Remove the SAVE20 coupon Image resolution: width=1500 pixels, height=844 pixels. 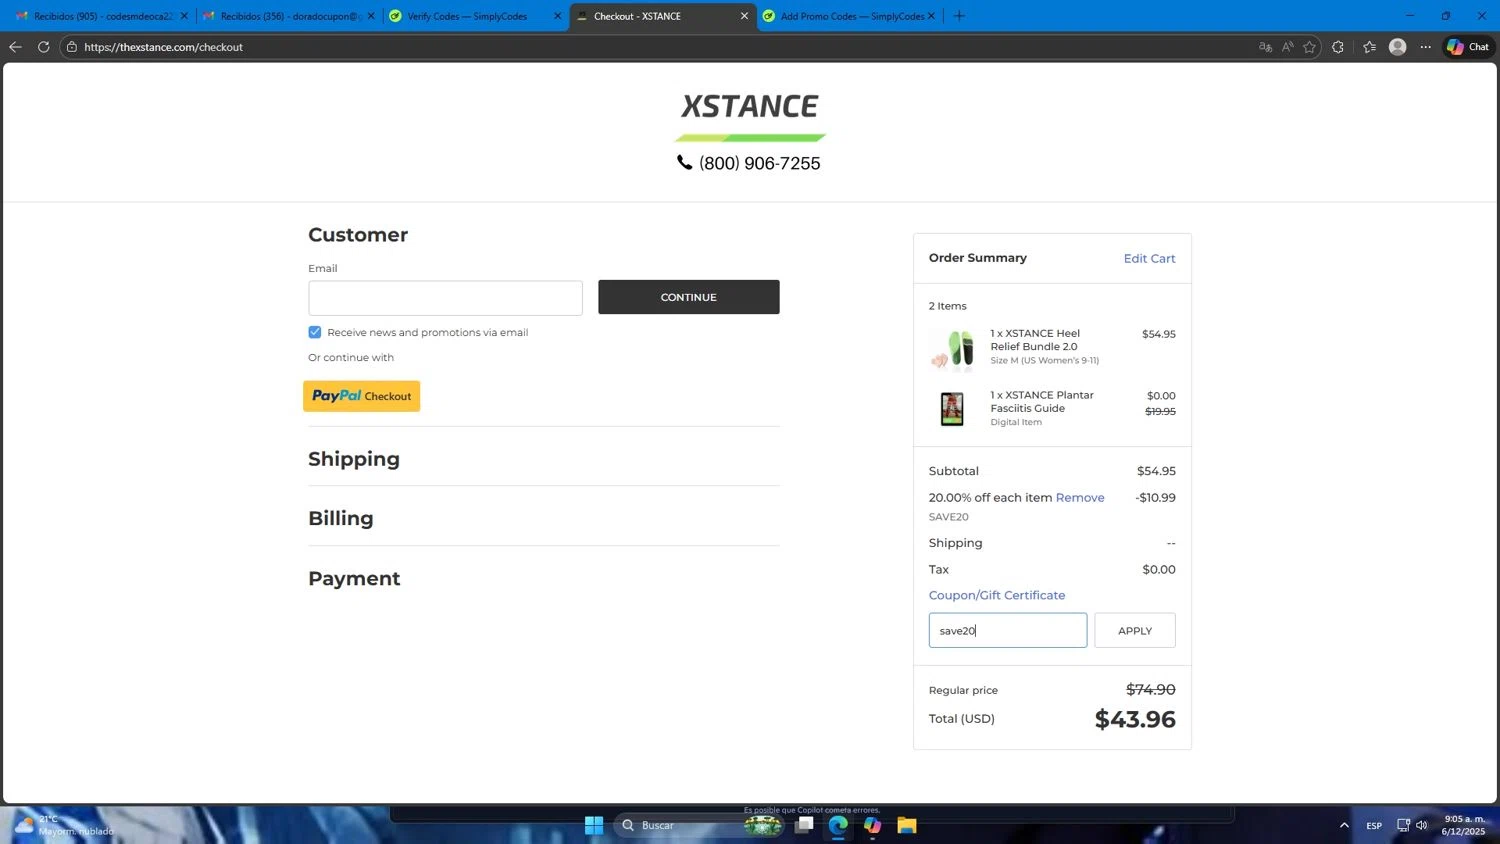point(1080,497)
